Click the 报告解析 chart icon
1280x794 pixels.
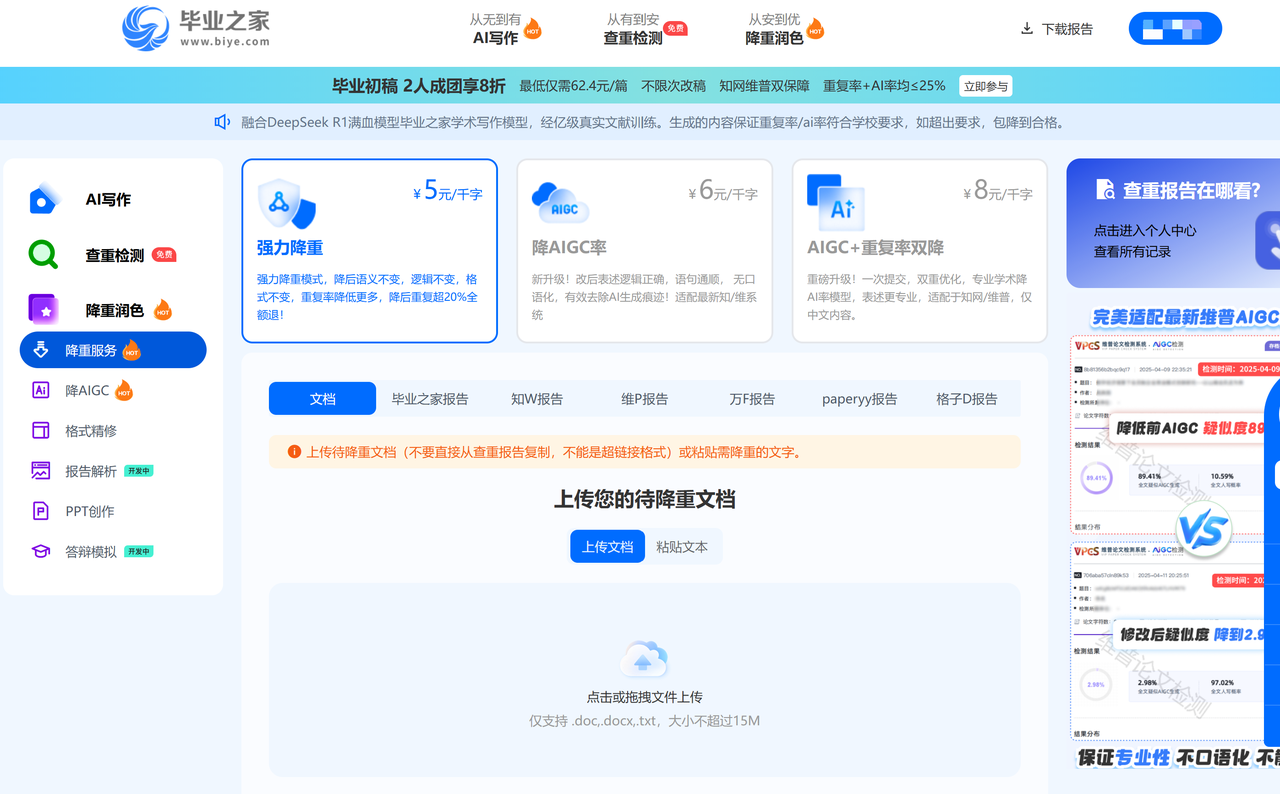point(41,471)
